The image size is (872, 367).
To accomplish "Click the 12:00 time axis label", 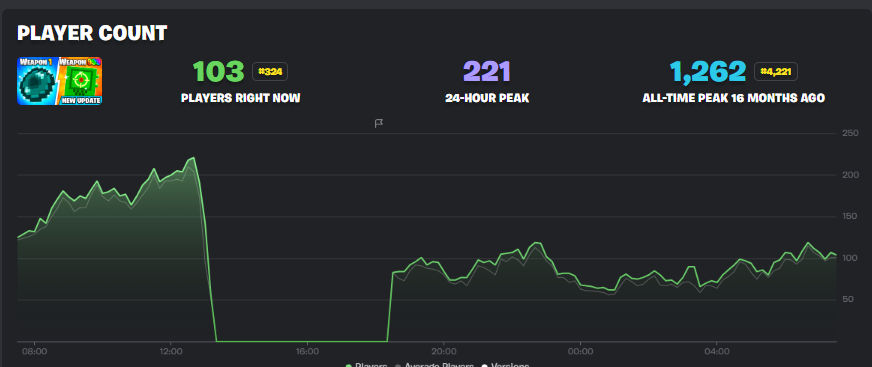I will point(171,352).
